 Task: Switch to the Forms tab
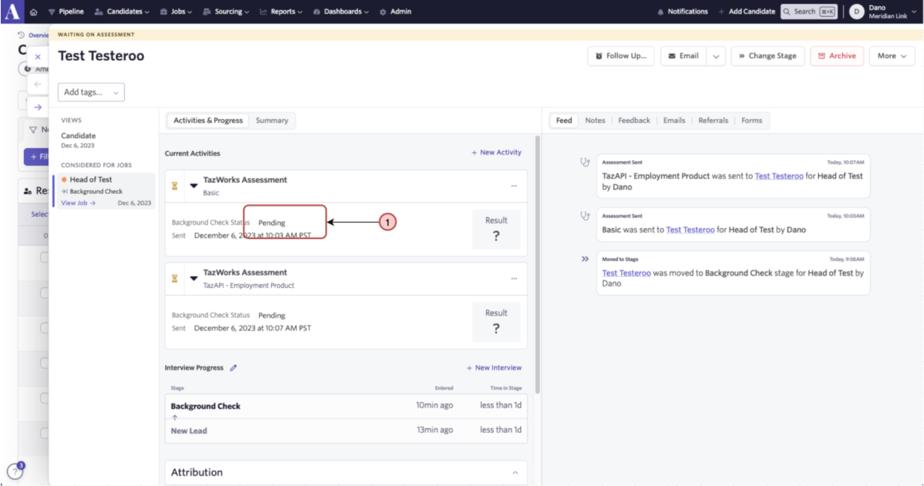[x=751, y=120]
